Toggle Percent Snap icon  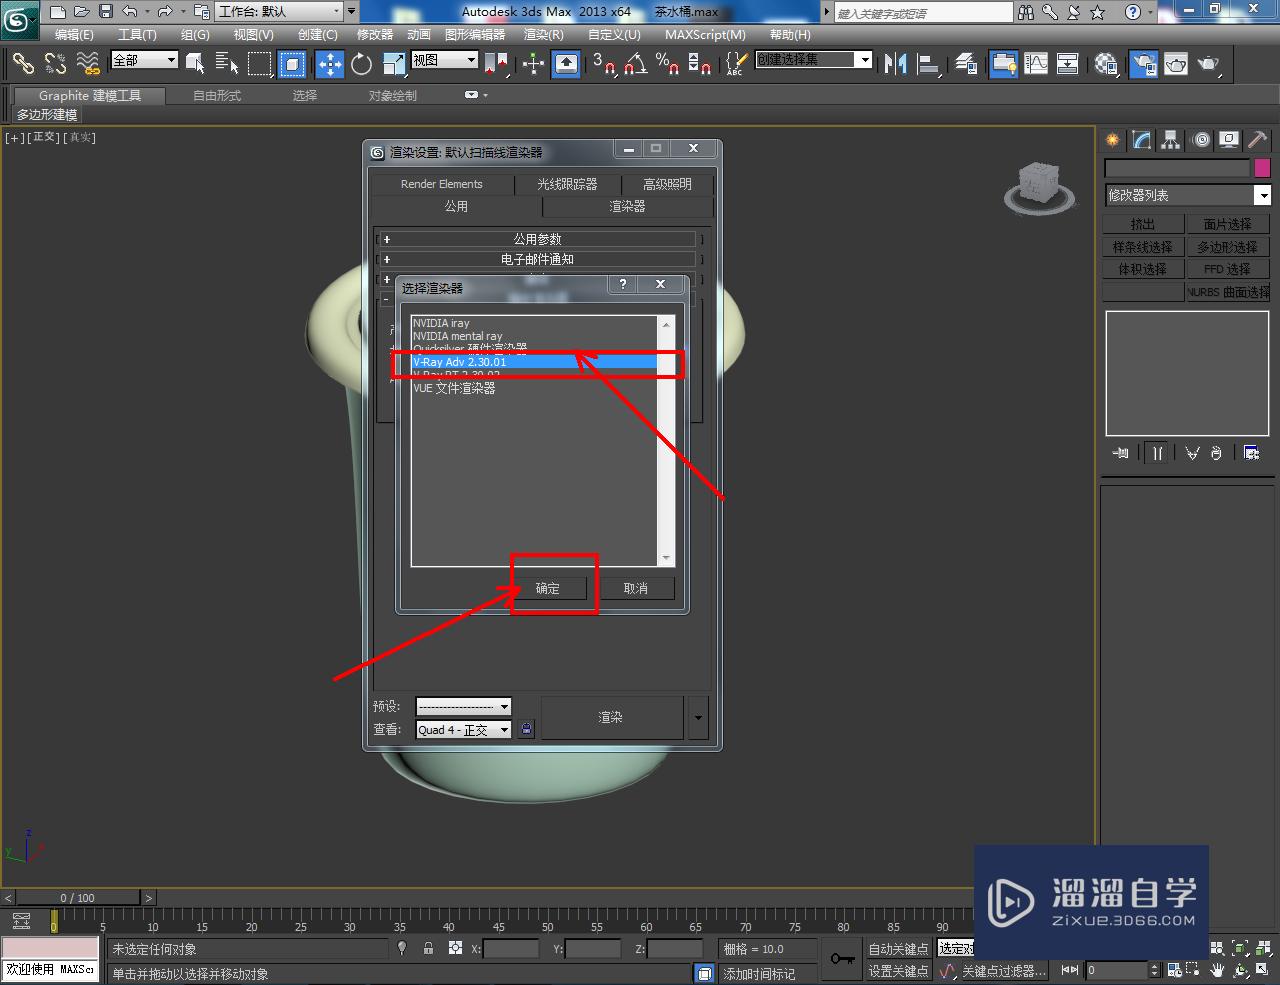(667, 64)
